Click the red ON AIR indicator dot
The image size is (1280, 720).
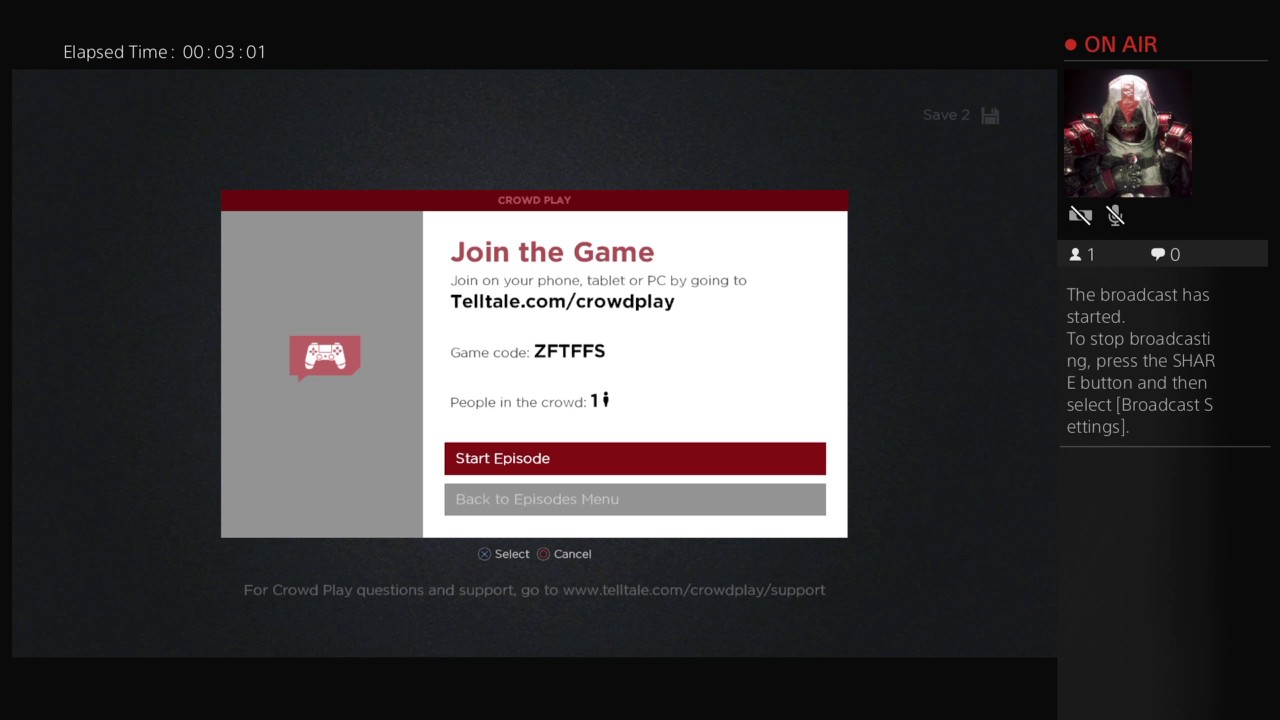pos(1071,45)
